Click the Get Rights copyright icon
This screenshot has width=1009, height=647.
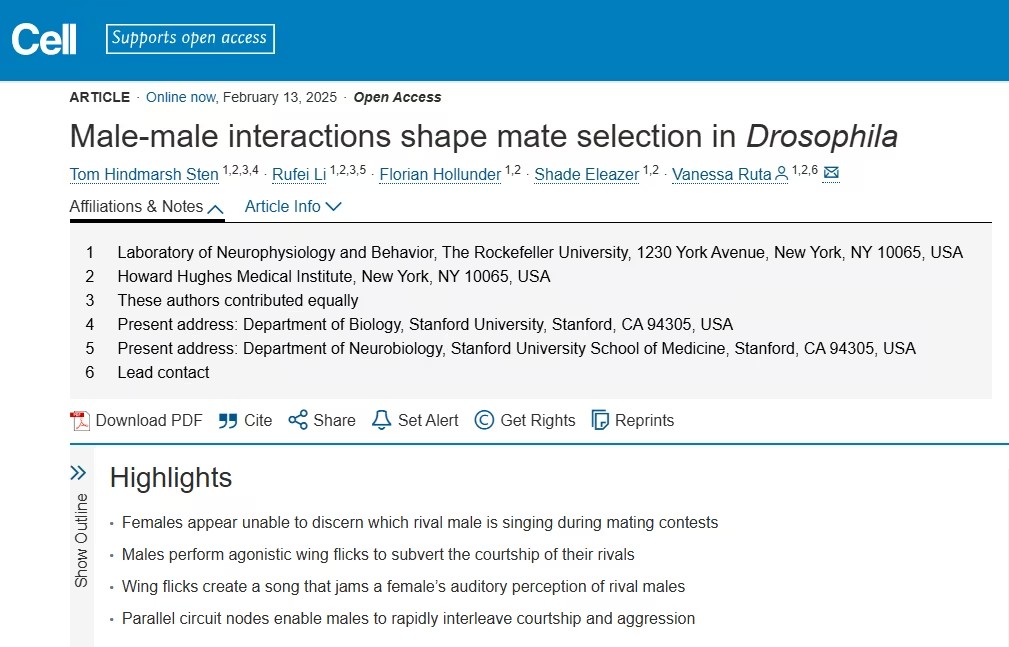click(x=484, y=420)
